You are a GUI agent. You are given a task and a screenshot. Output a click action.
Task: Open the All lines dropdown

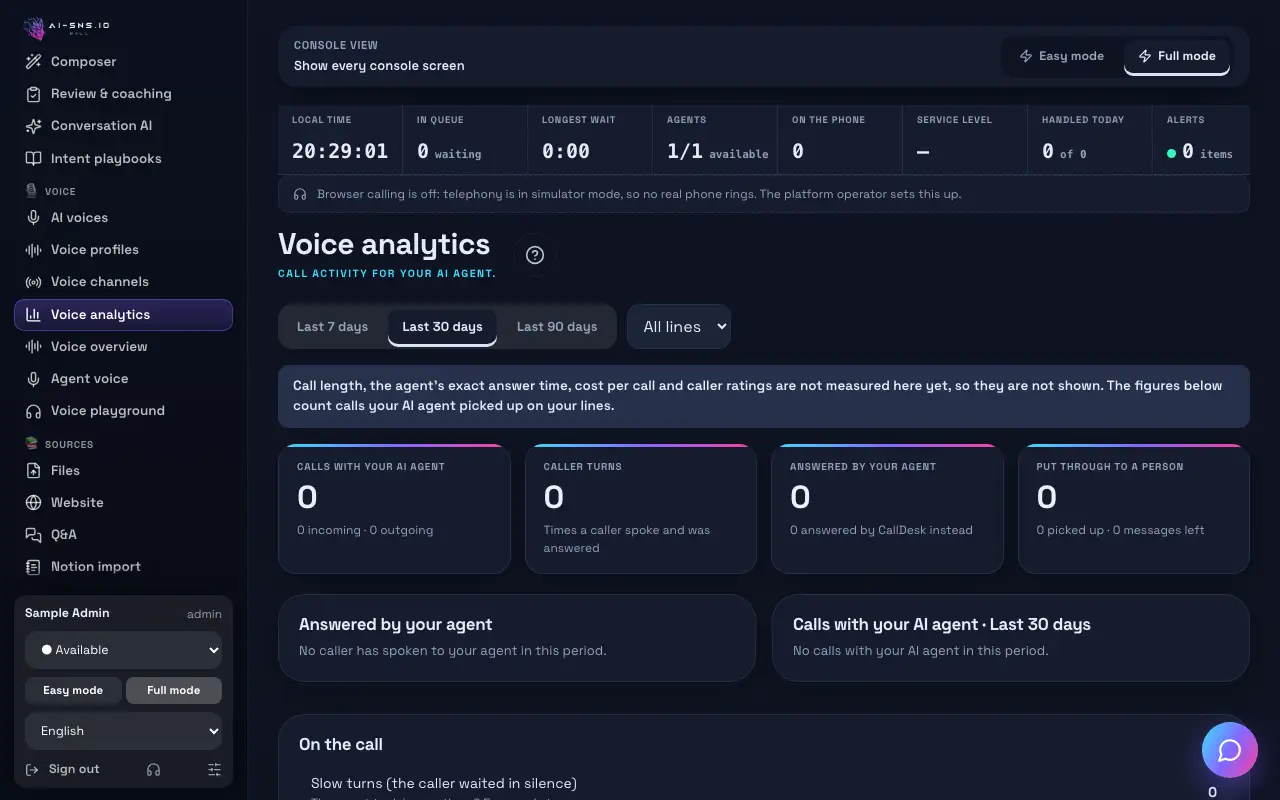(679, 327)
